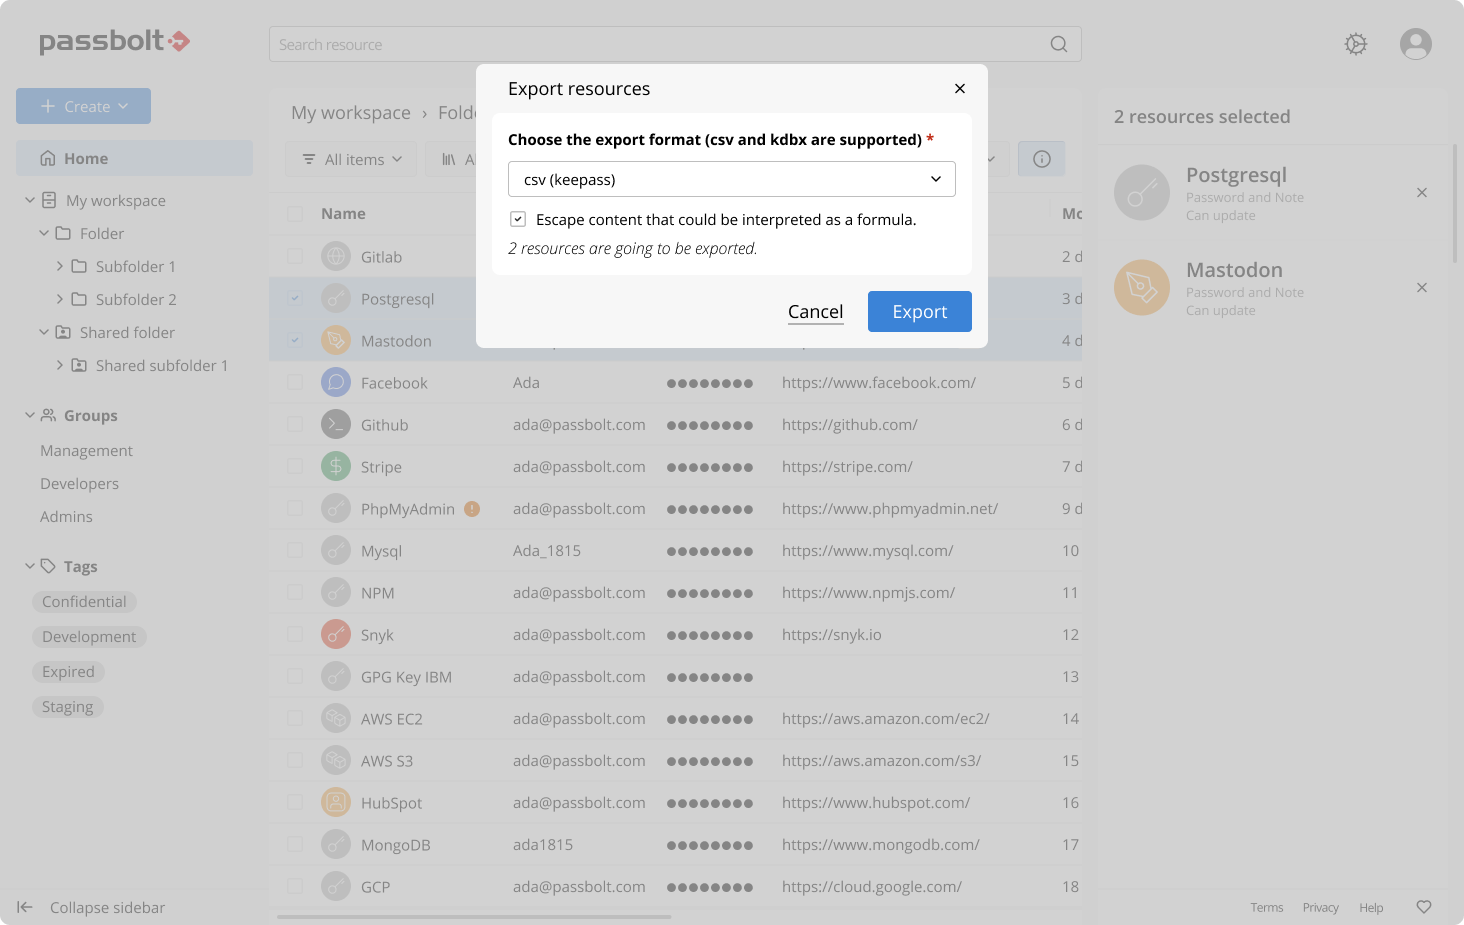Viewport: 1464px width, 925px height.
Task: Click the Facebook resource icon
Action: click(x=336, y=383)
